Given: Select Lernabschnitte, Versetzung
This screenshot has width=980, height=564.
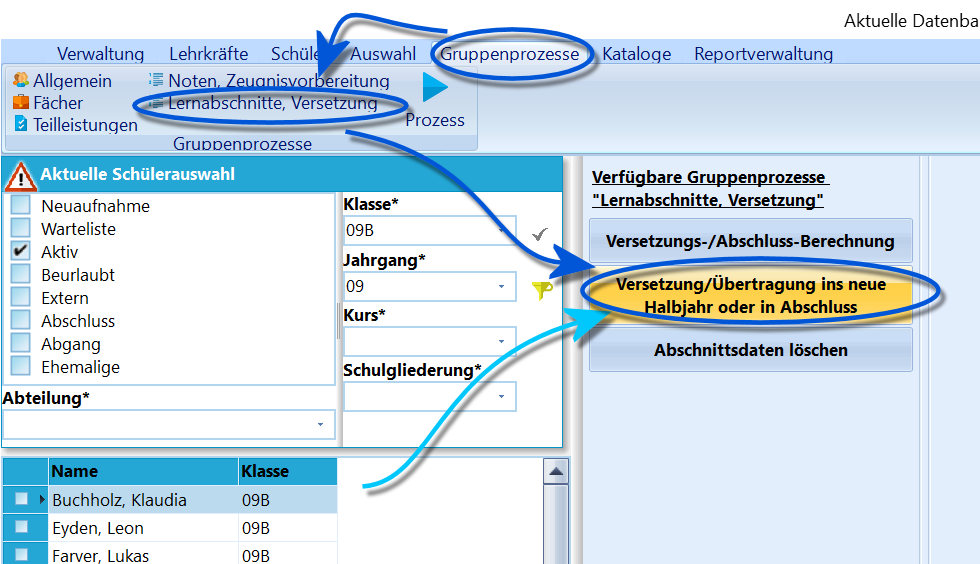Looking at the screenshot, I should pos(273,103).
